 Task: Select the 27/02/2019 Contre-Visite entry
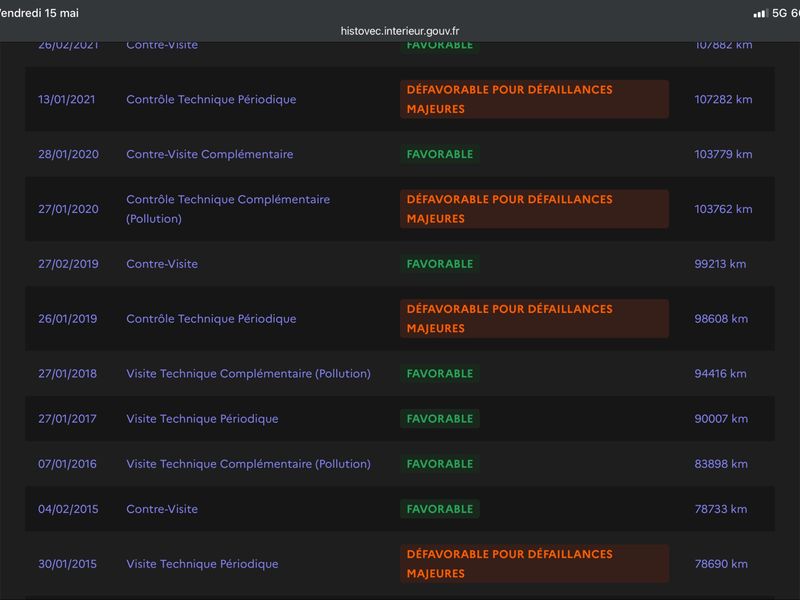click(x=399, y=264)
